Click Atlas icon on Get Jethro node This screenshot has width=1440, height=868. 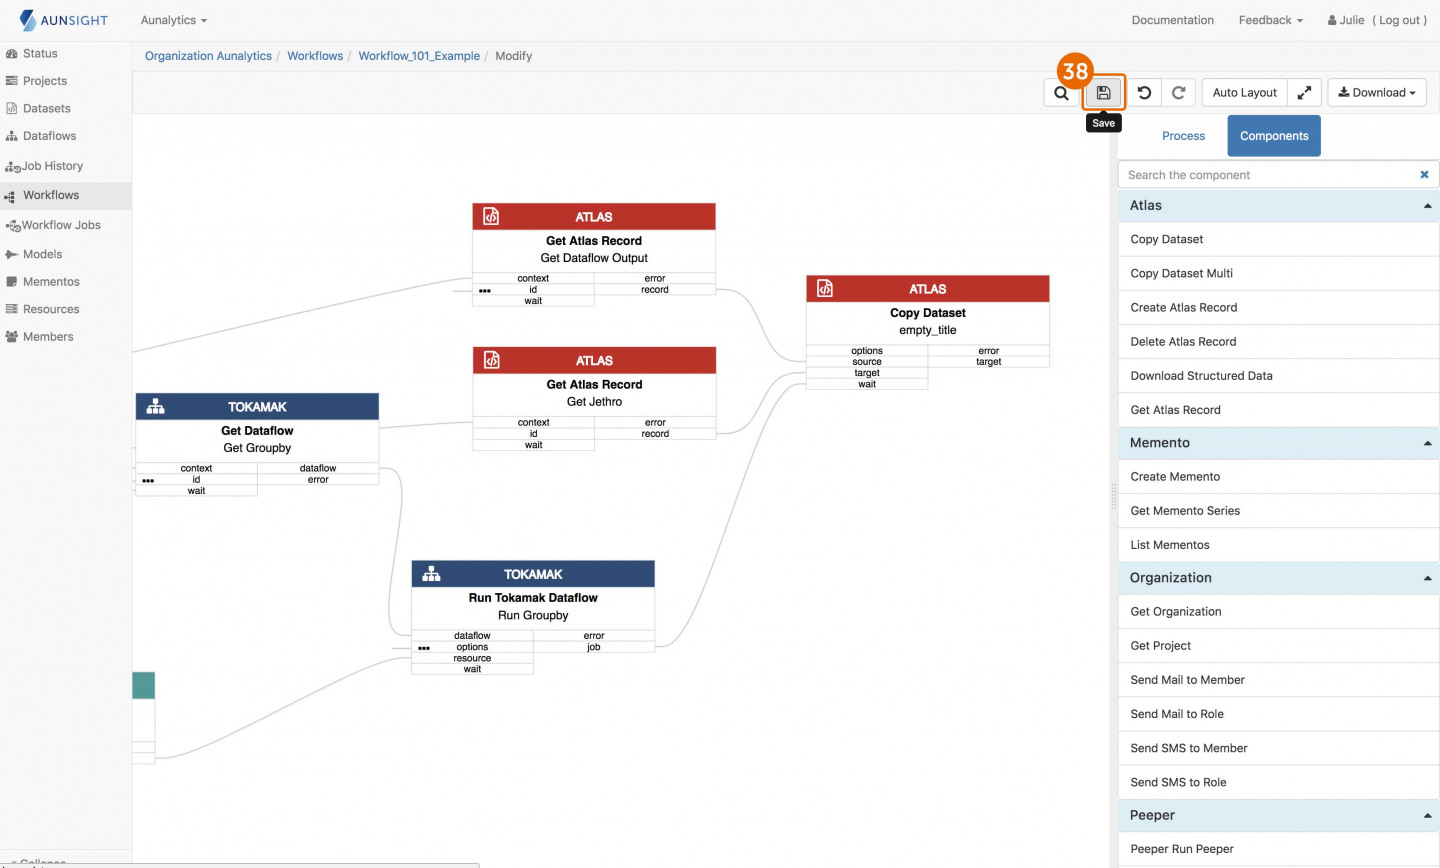[491, 360]
